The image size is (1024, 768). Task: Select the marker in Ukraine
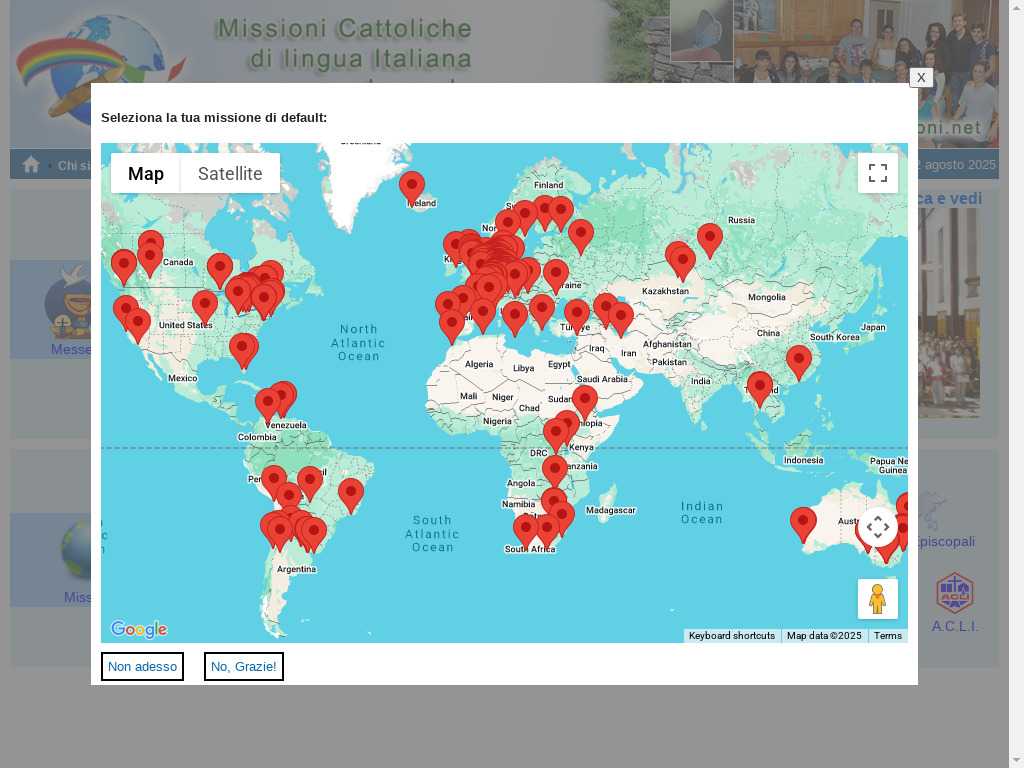tap(556, 276)
